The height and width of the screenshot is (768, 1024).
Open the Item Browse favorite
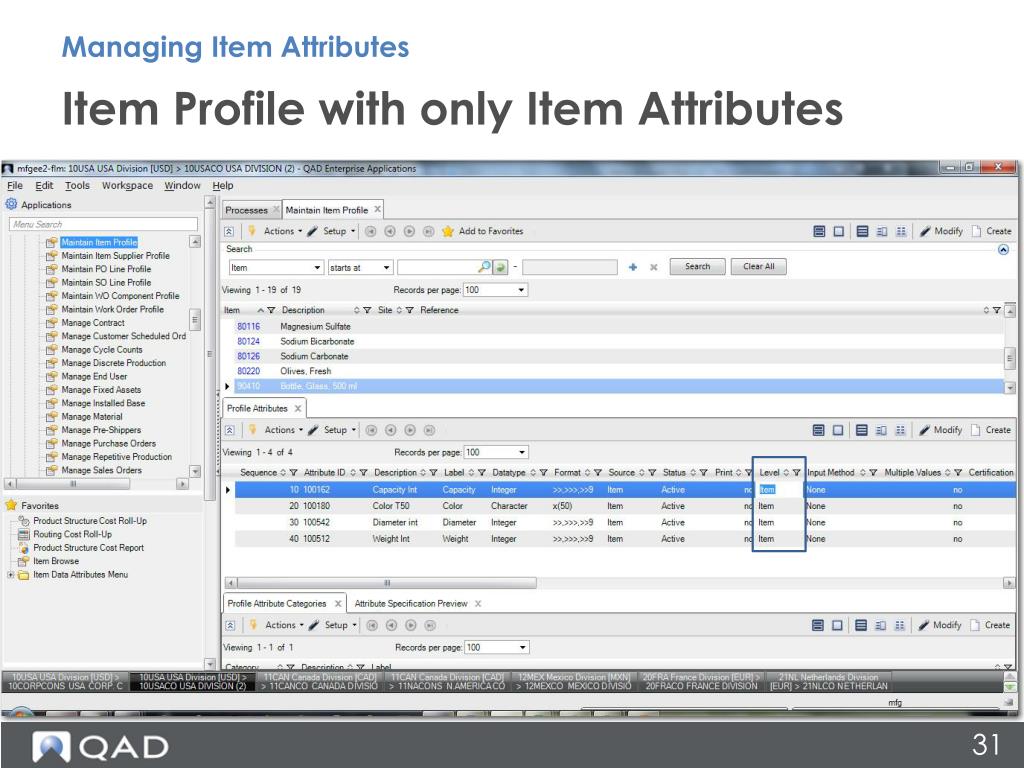coord(56,561)
